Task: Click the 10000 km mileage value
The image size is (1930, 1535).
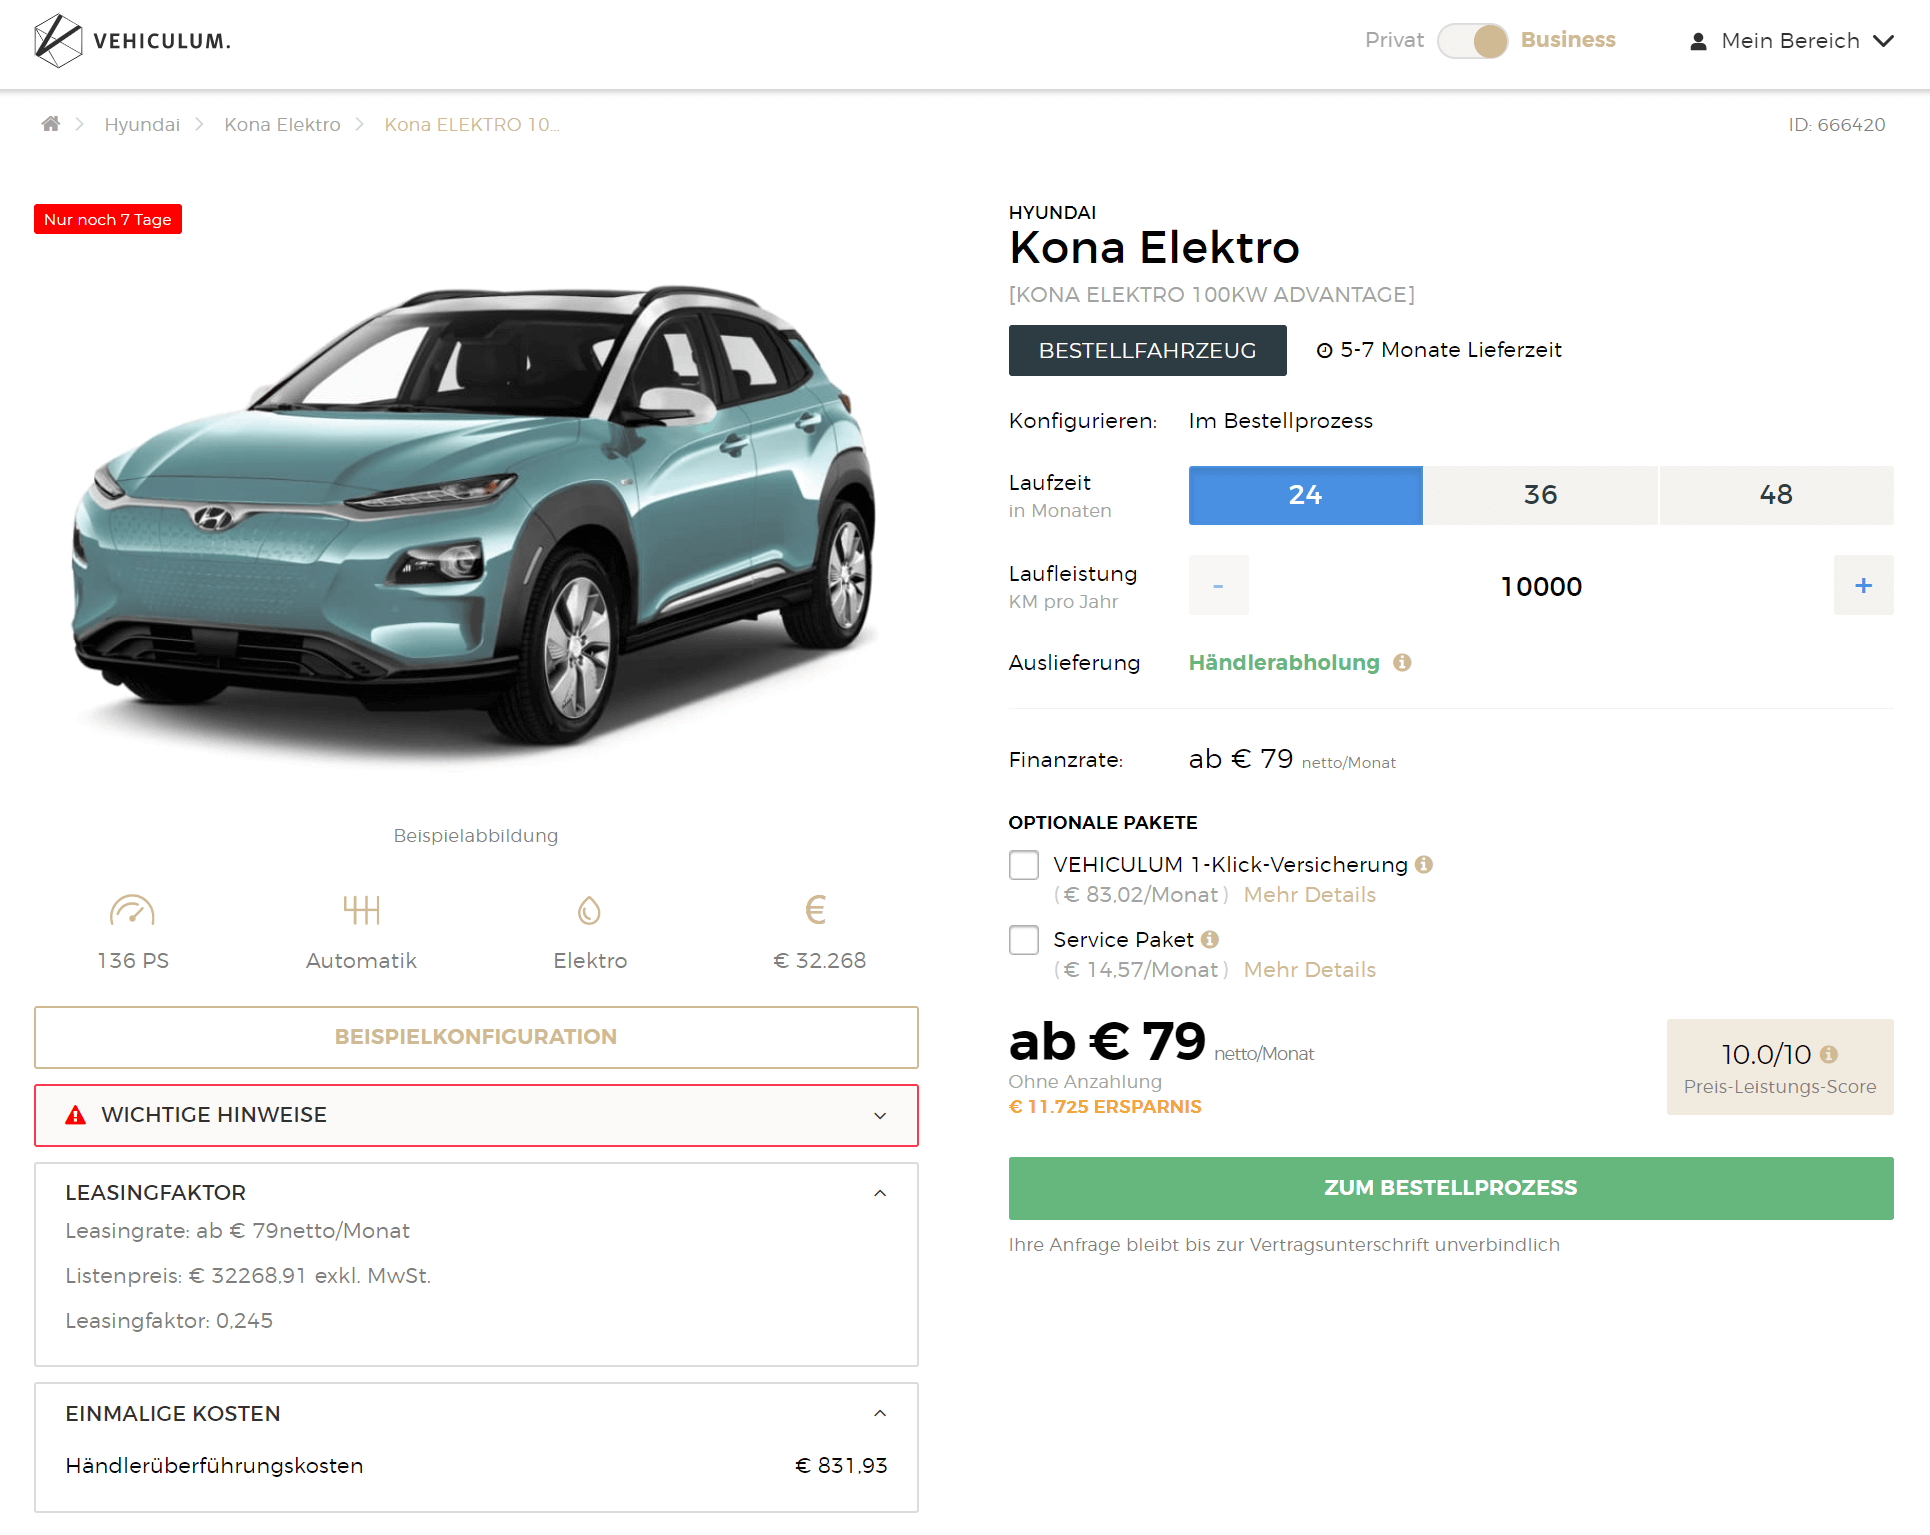Action: pos(1541,586)
